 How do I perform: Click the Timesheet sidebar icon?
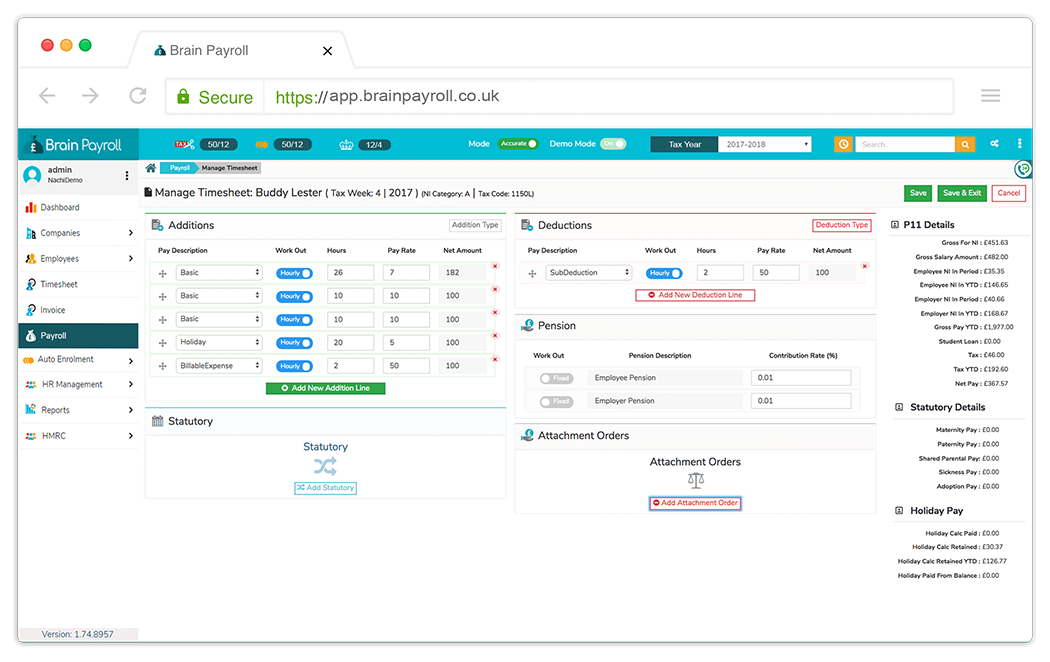pos(31,284)
